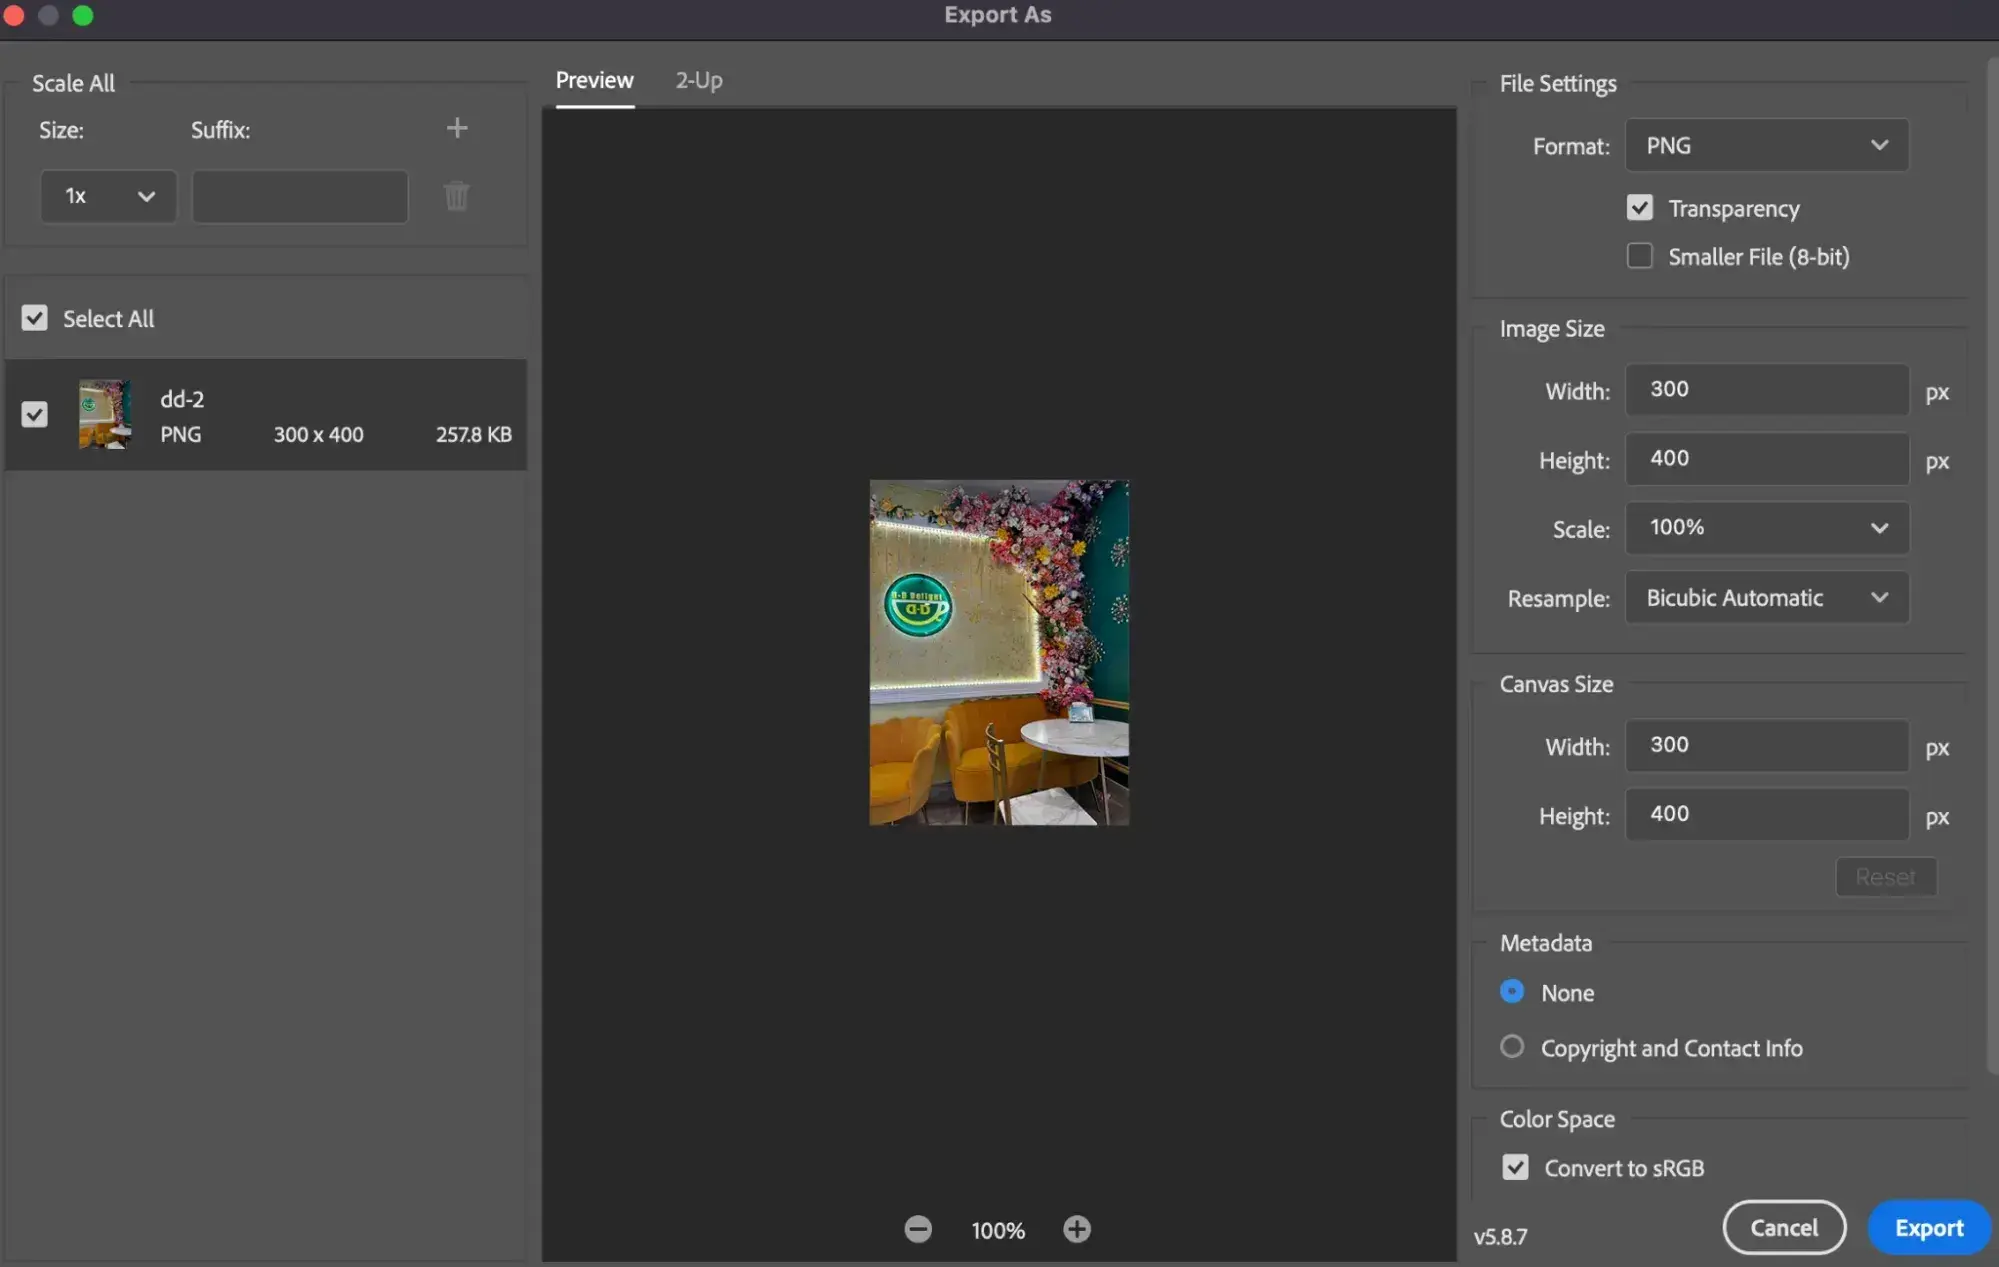Open the Scale percentage dropdown
Viewport: 1999px width, 1267px height.
[1765, 528]
